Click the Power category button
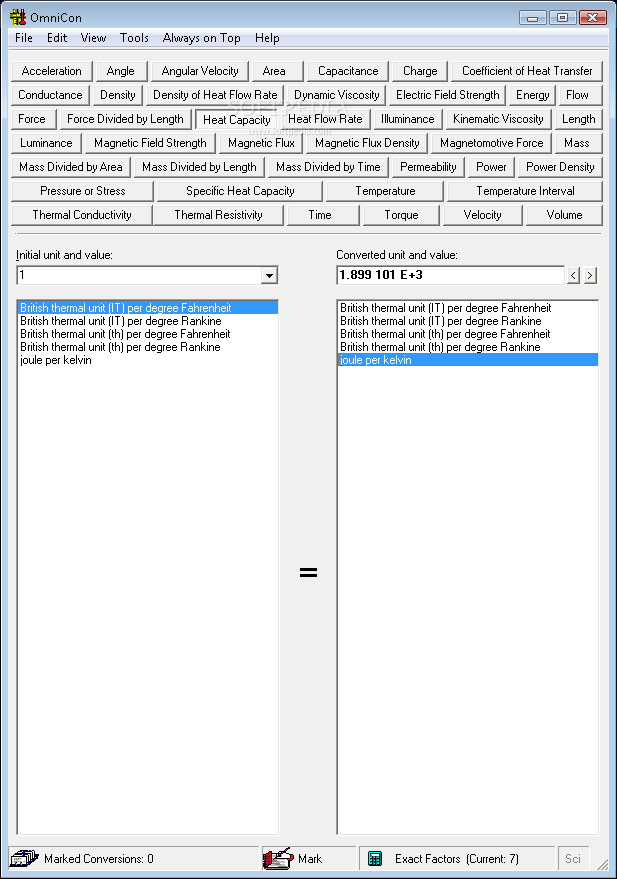Screen dimensions: 617x879 [x=491, y=168]
